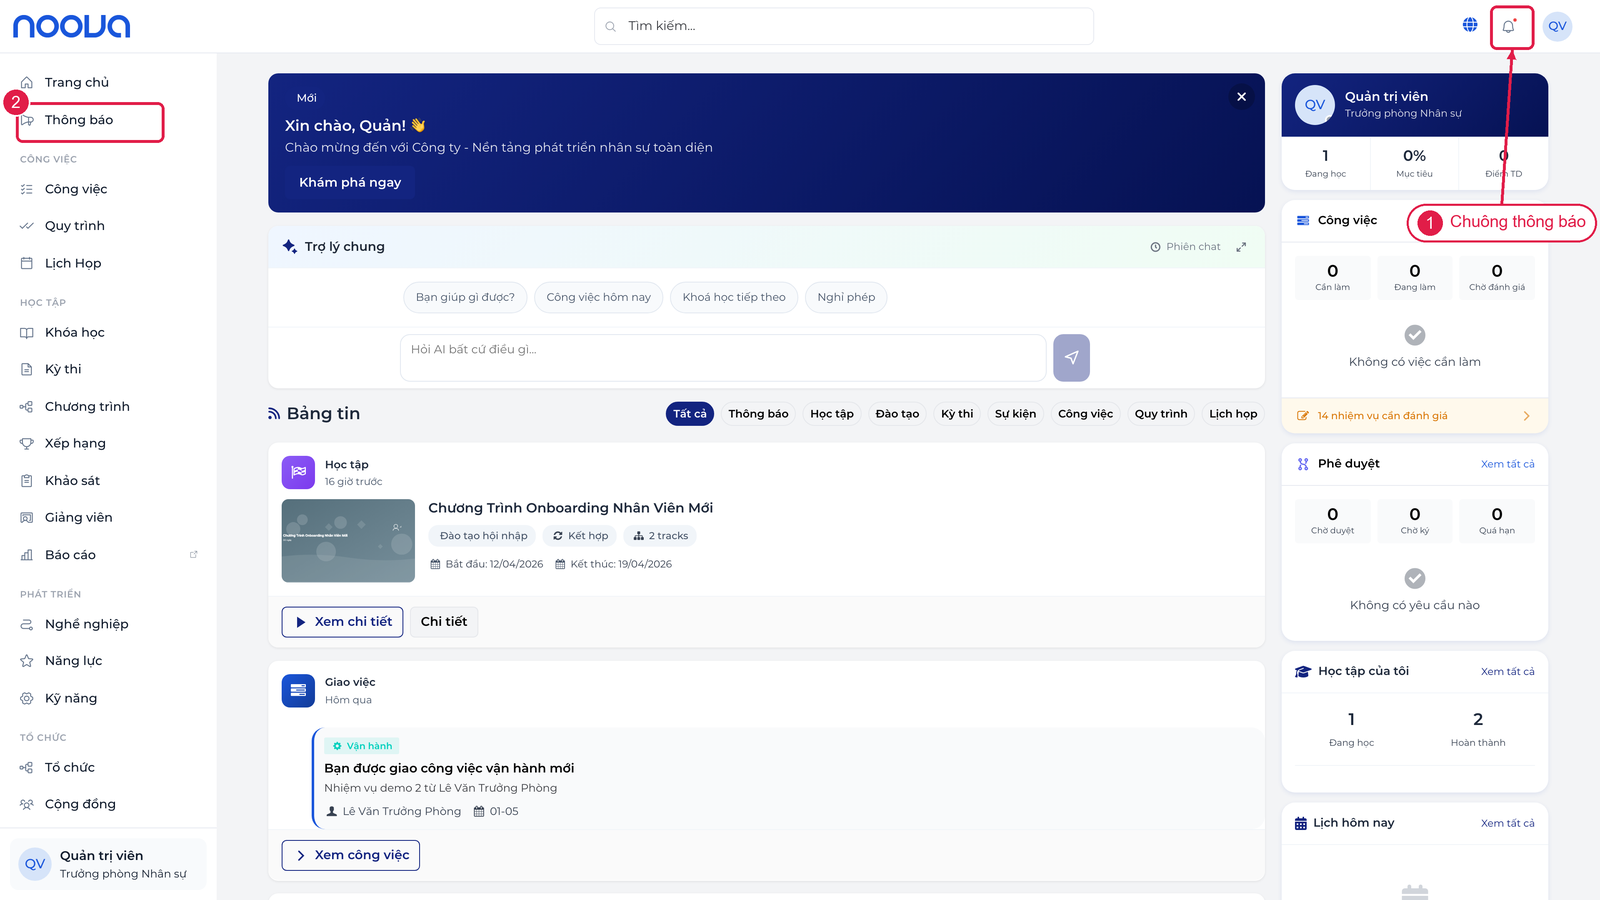This screenshot has height=900, width=1600.
Task: Click Lịch hôm nay calendar icon
Action: click(1300, 823)
